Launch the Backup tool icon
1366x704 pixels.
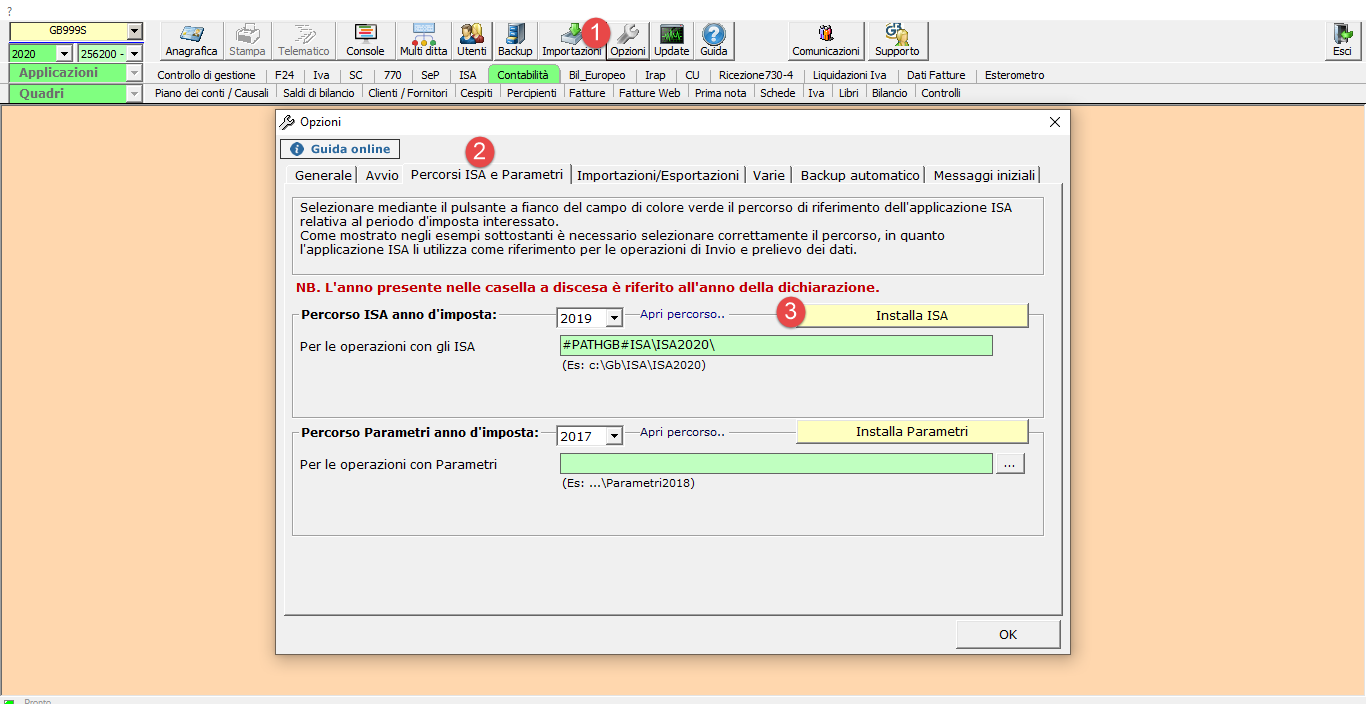coord(515,40)
